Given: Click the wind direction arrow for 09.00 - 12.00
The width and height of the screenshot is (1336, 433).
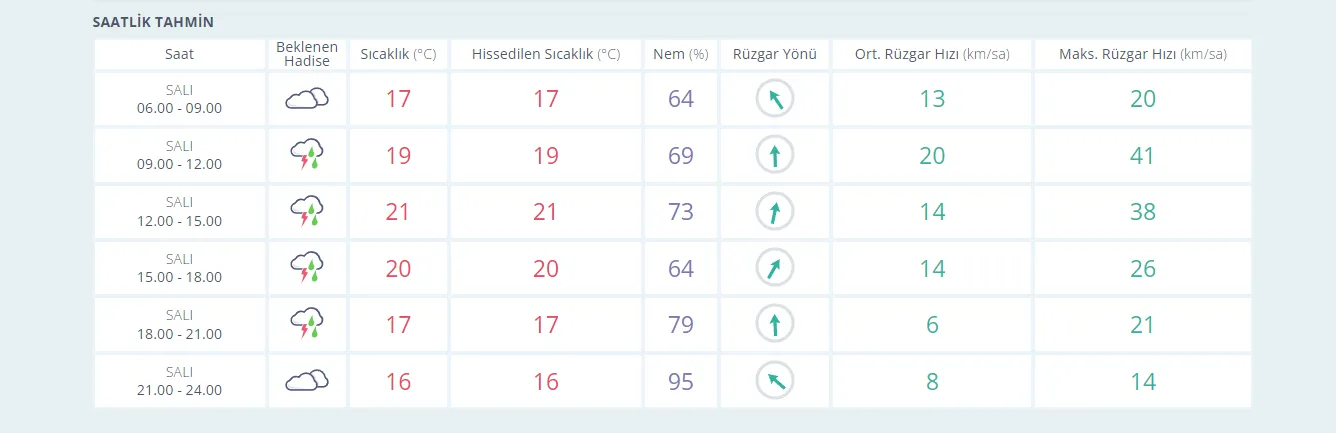Looking at the screenshot, I should point(774,155).
